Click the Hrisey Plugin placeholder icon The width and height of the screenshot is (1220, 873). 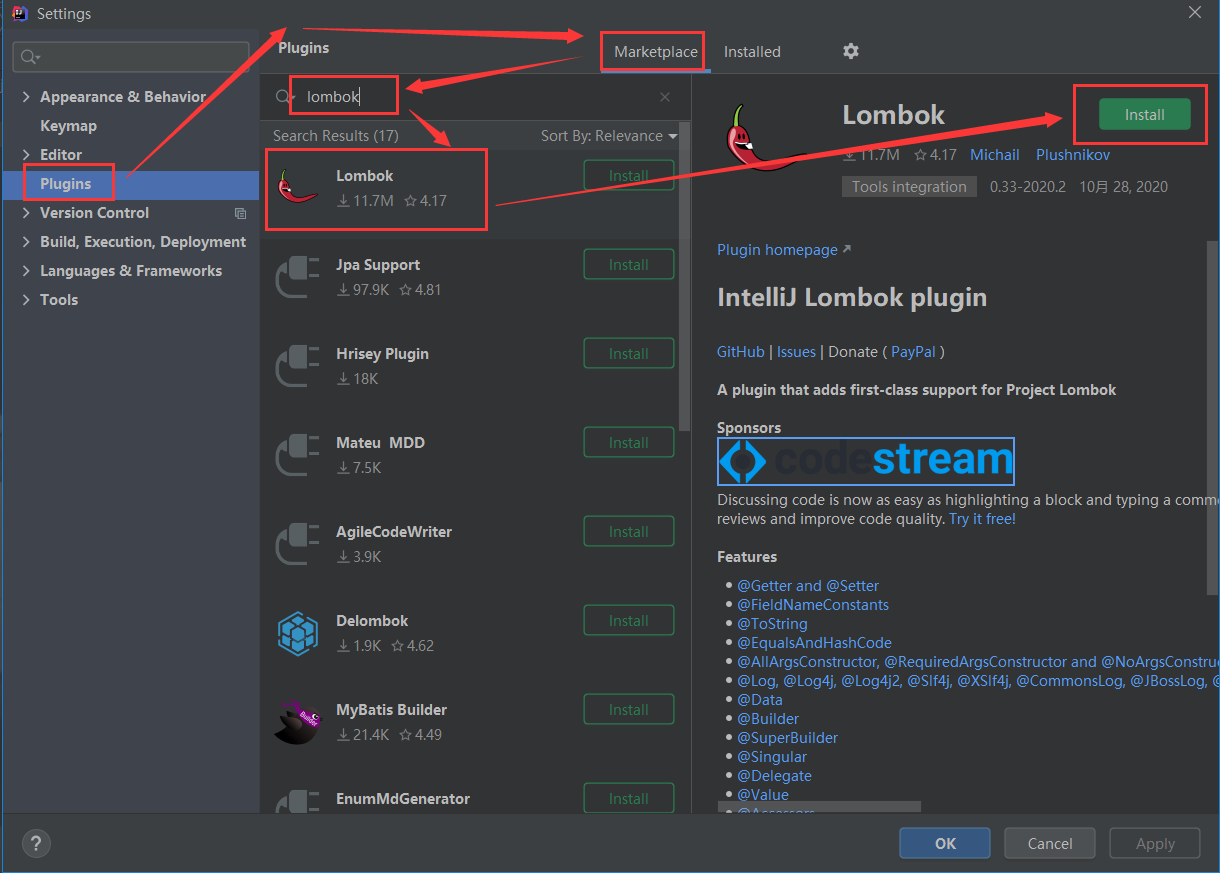click(x=297, y=366)
